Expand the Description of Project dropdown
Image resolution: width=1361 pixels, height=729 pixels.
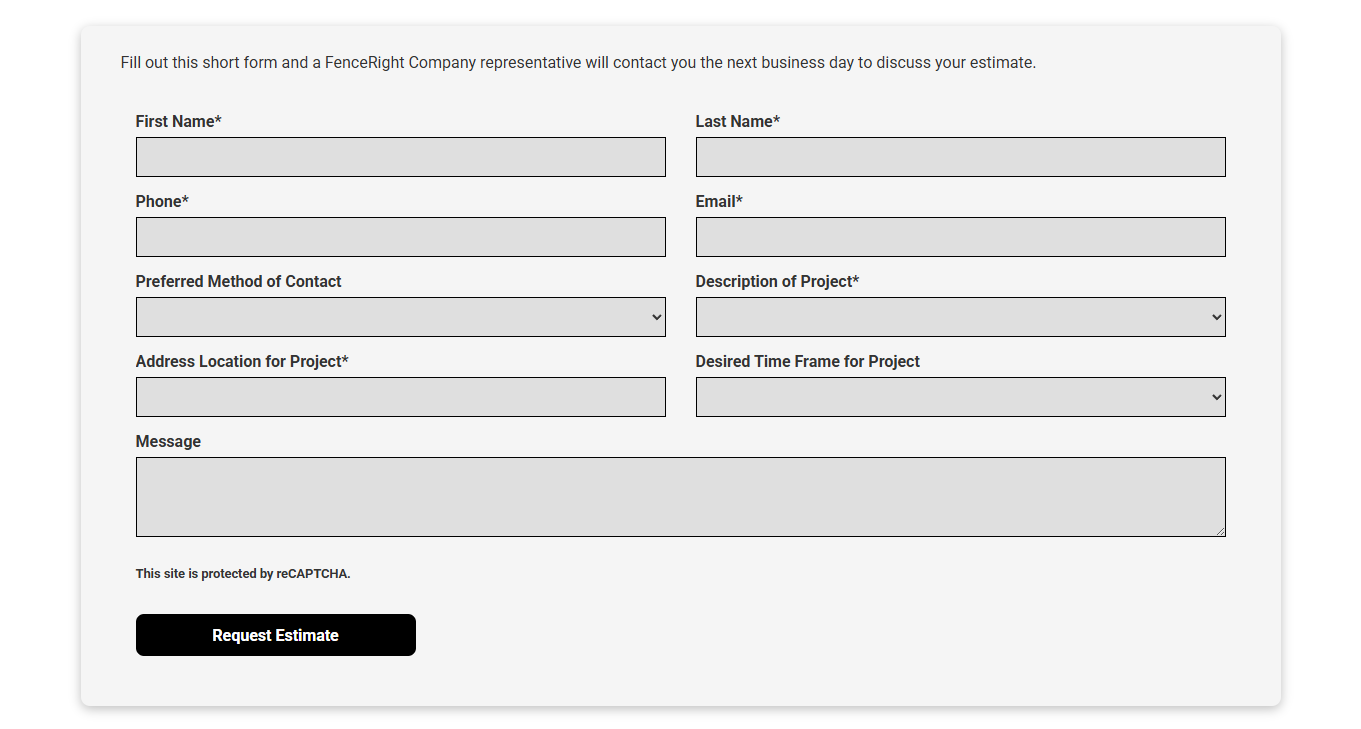click(960, 317)
